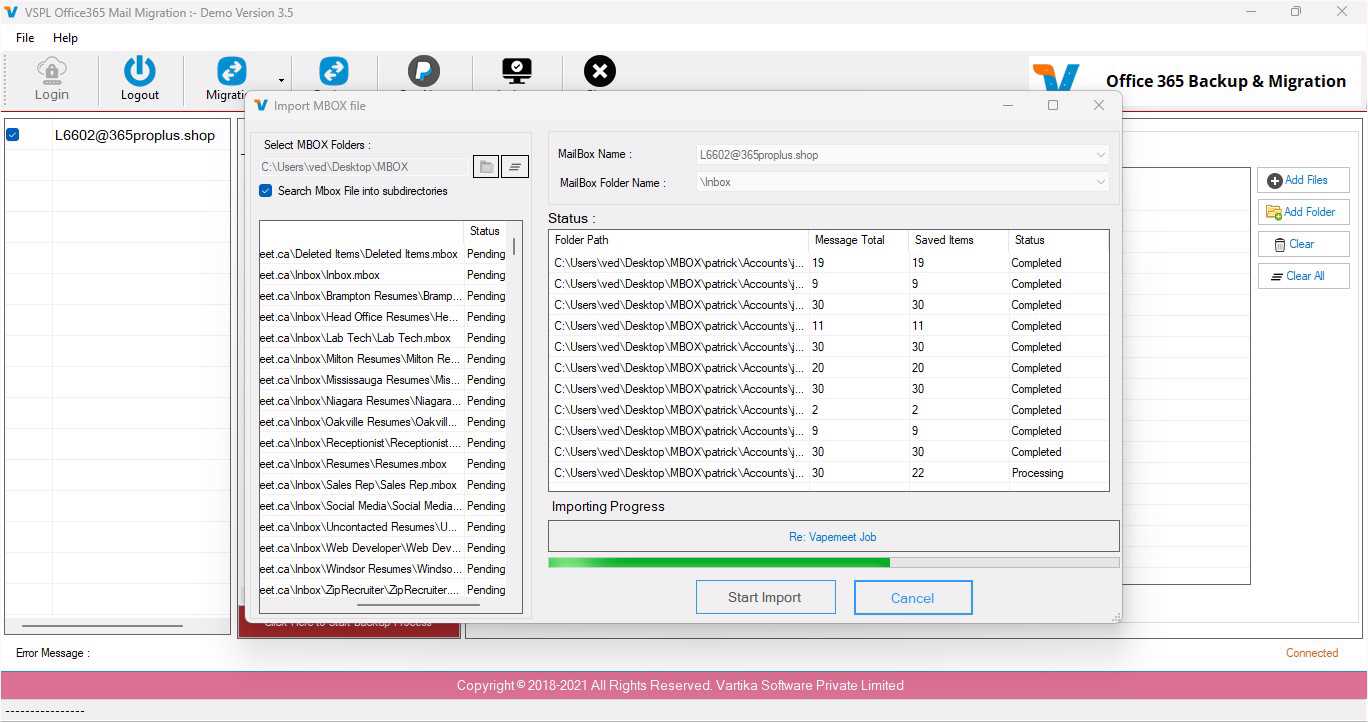Viewport: 1368px width, 723px height.
Task: Click the monitor activation icon in toolbar
Action: tap(517, 71)
